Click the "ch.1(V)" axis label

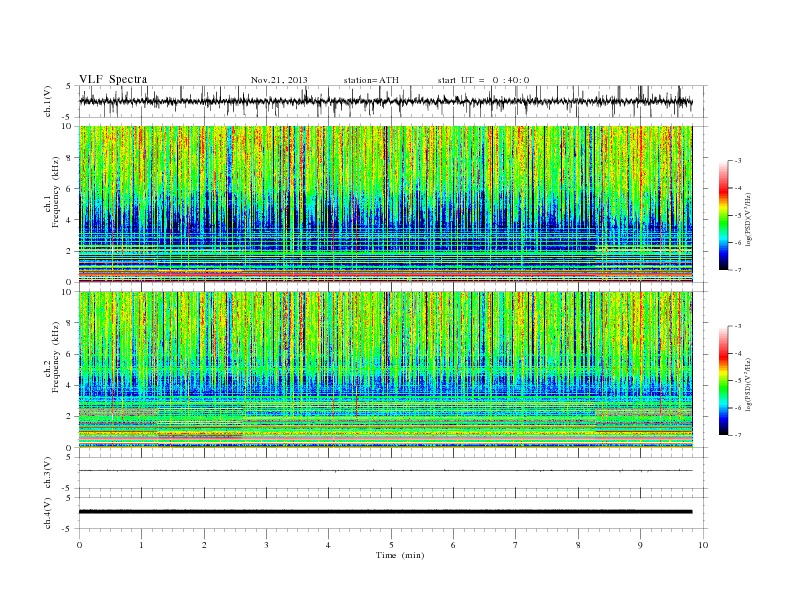[48, 101]
